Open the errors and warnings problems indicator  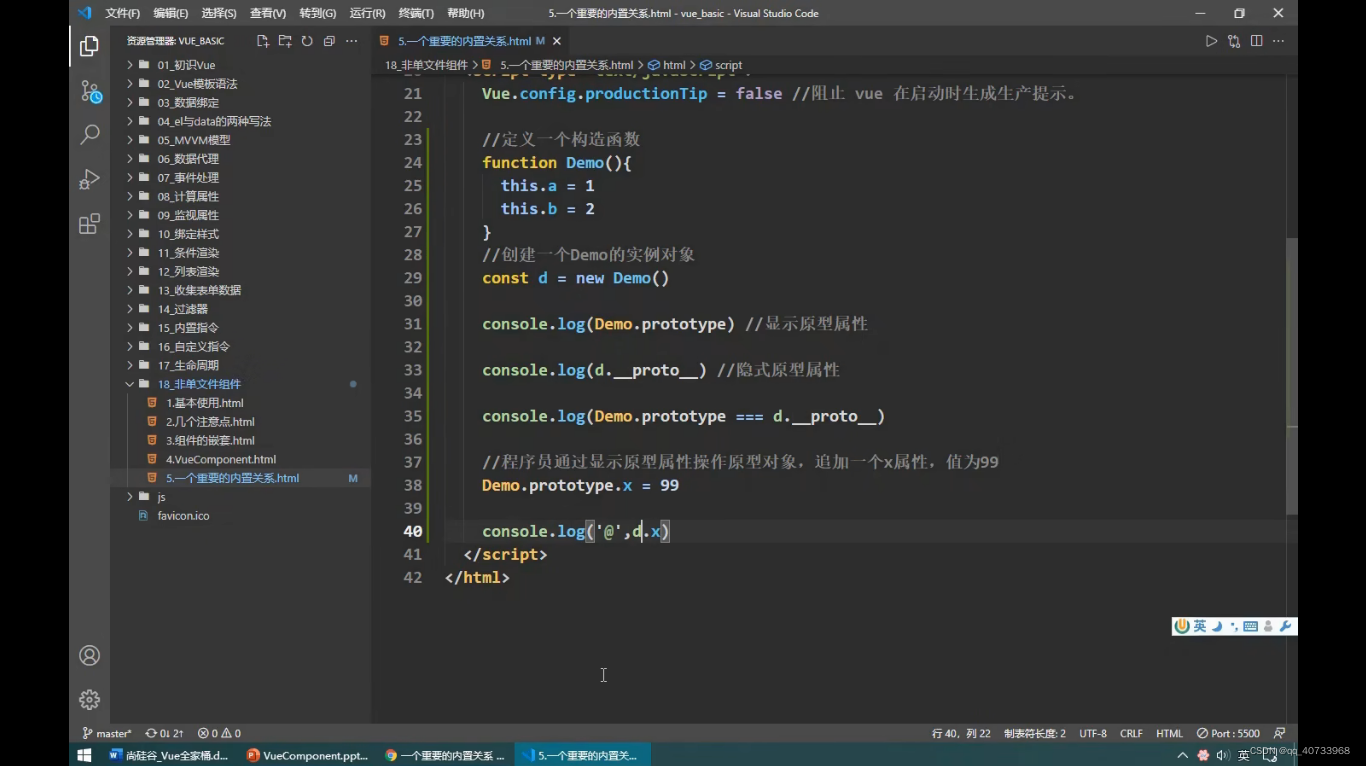[x=219, y=733]
